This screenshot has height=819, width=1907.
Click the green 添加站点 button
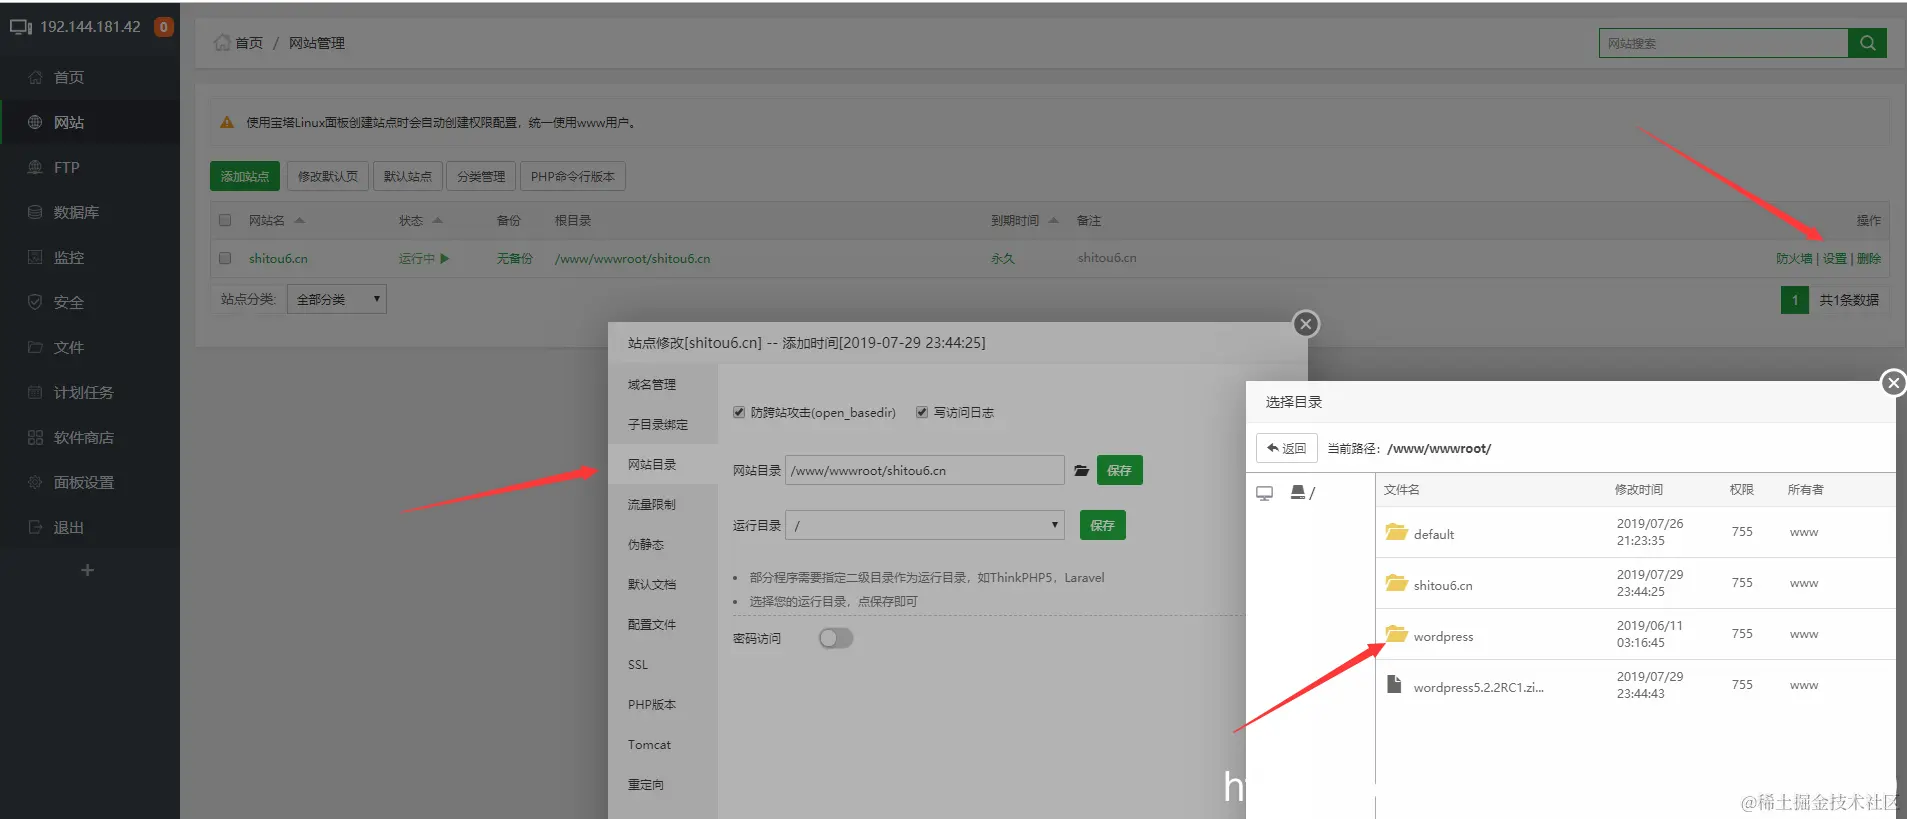click(x=245, y=176)
